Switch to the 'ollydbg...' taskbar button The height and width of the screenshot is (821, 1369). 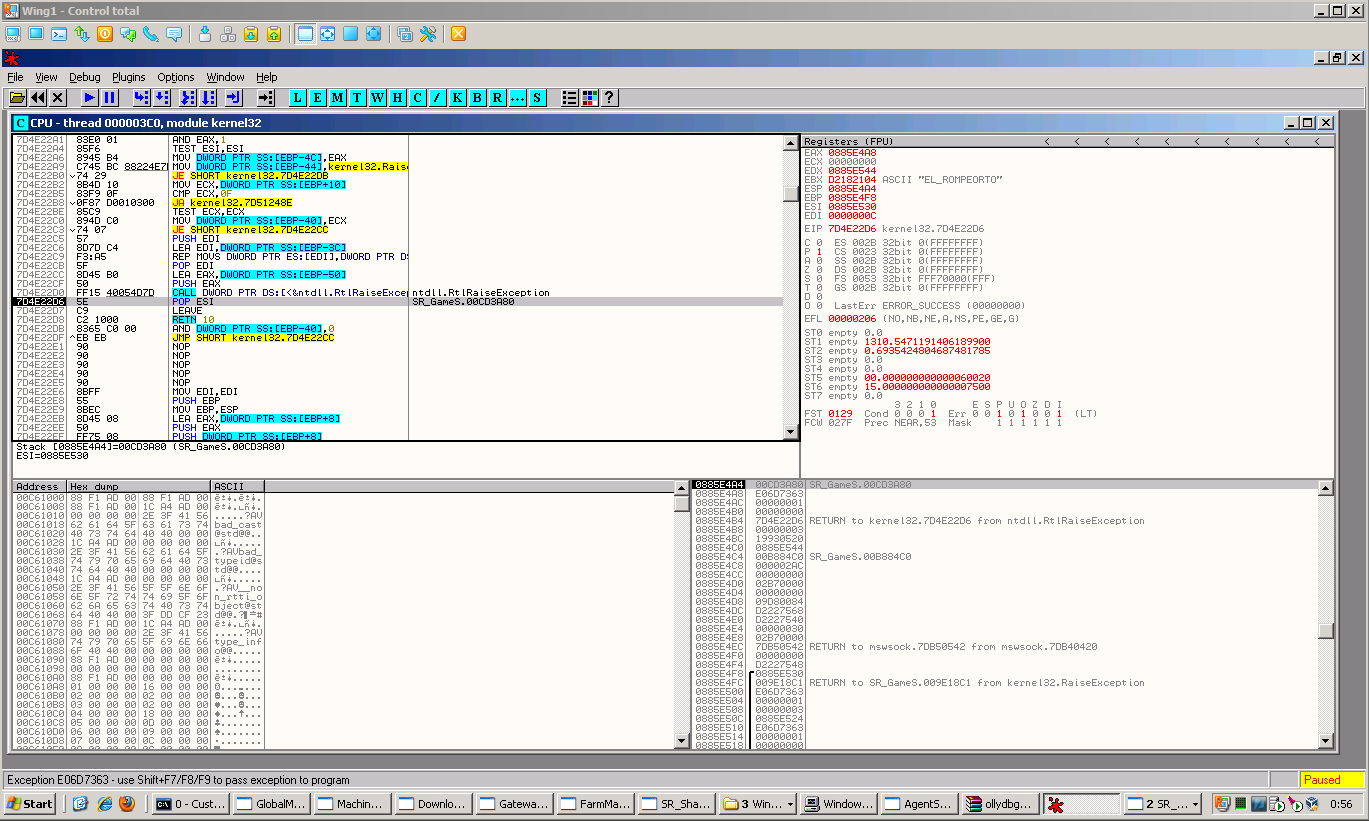coord(1001,803)
